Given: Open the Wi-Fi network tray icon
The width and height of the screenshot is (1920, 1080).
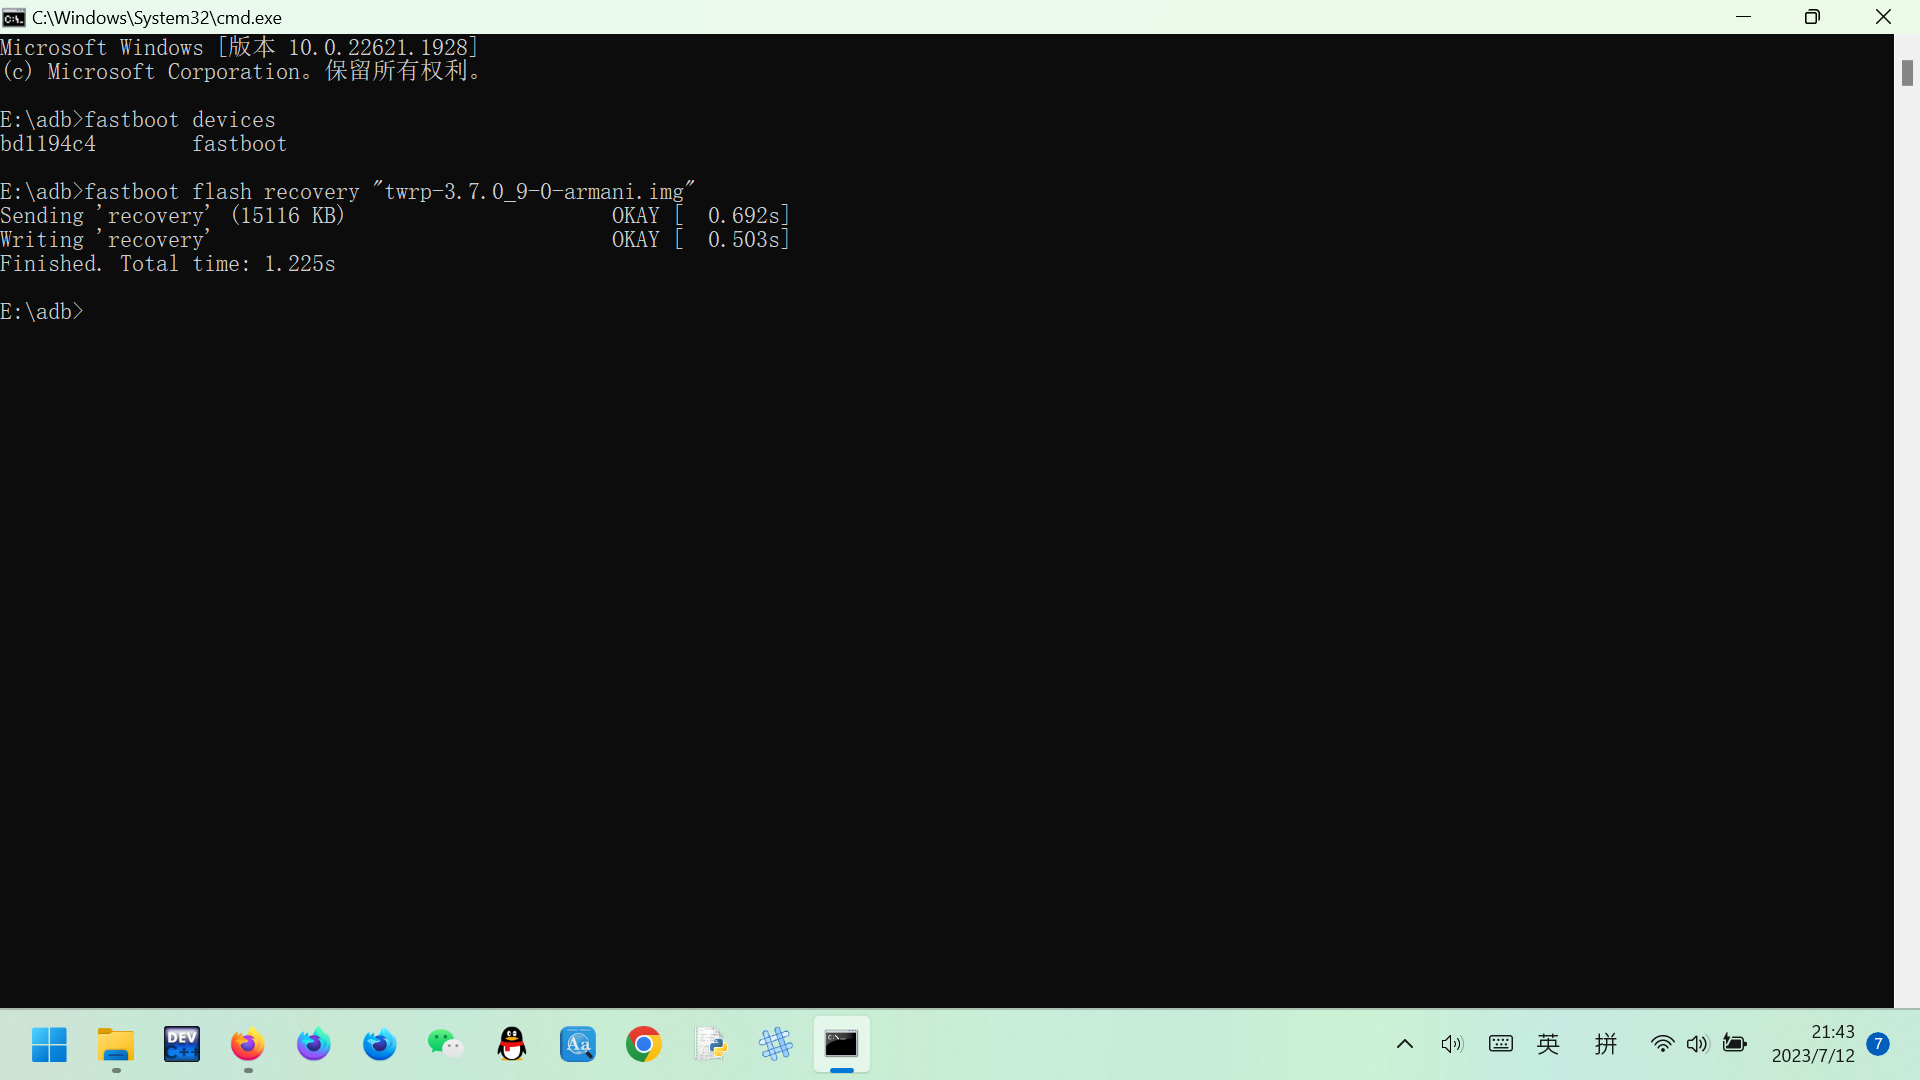Looking at the screenshot, I should pos(1662,1044).
